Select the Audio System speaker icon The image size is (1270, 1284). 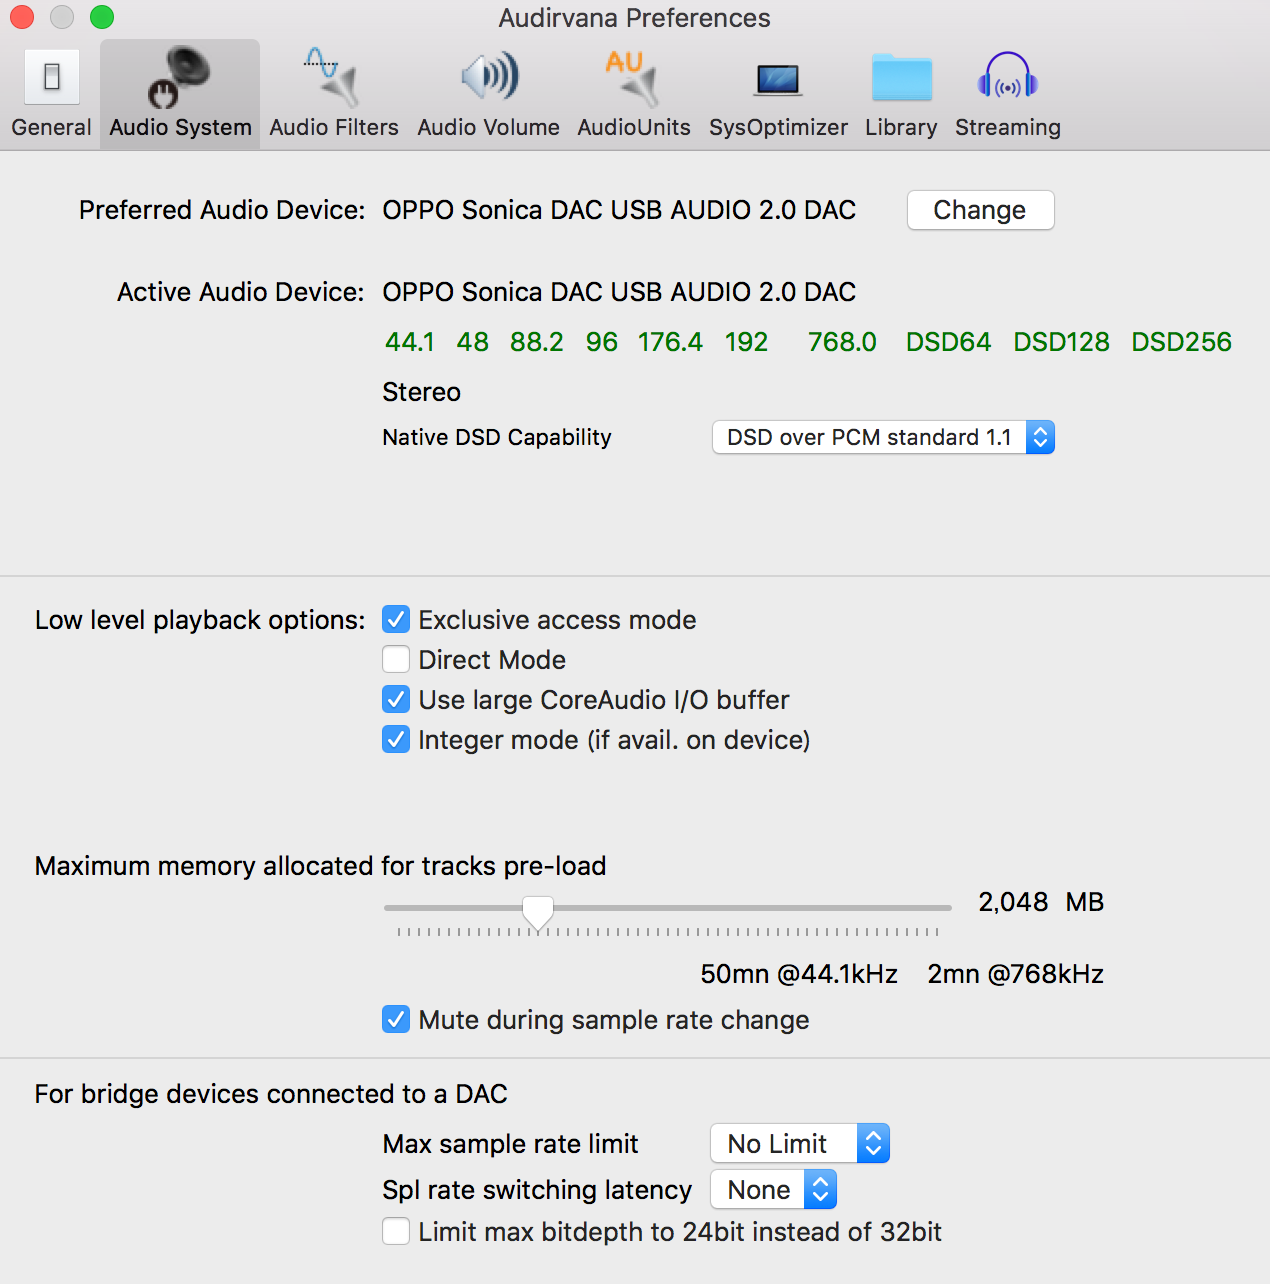[x=180, y=77]
